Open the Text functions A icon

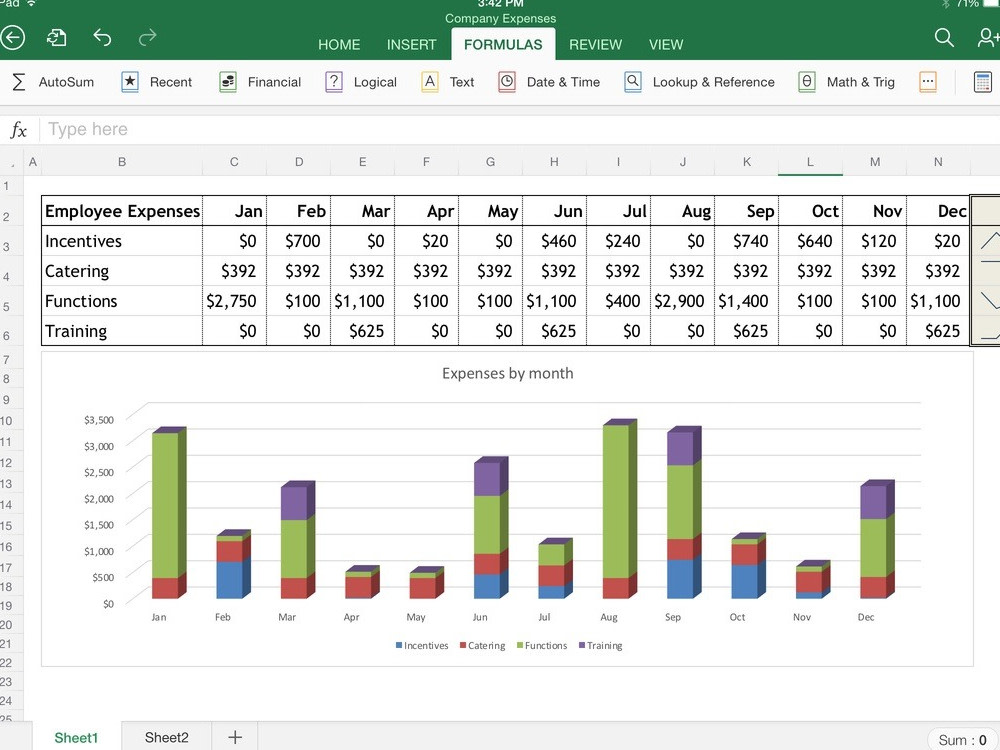click(430, 82)
